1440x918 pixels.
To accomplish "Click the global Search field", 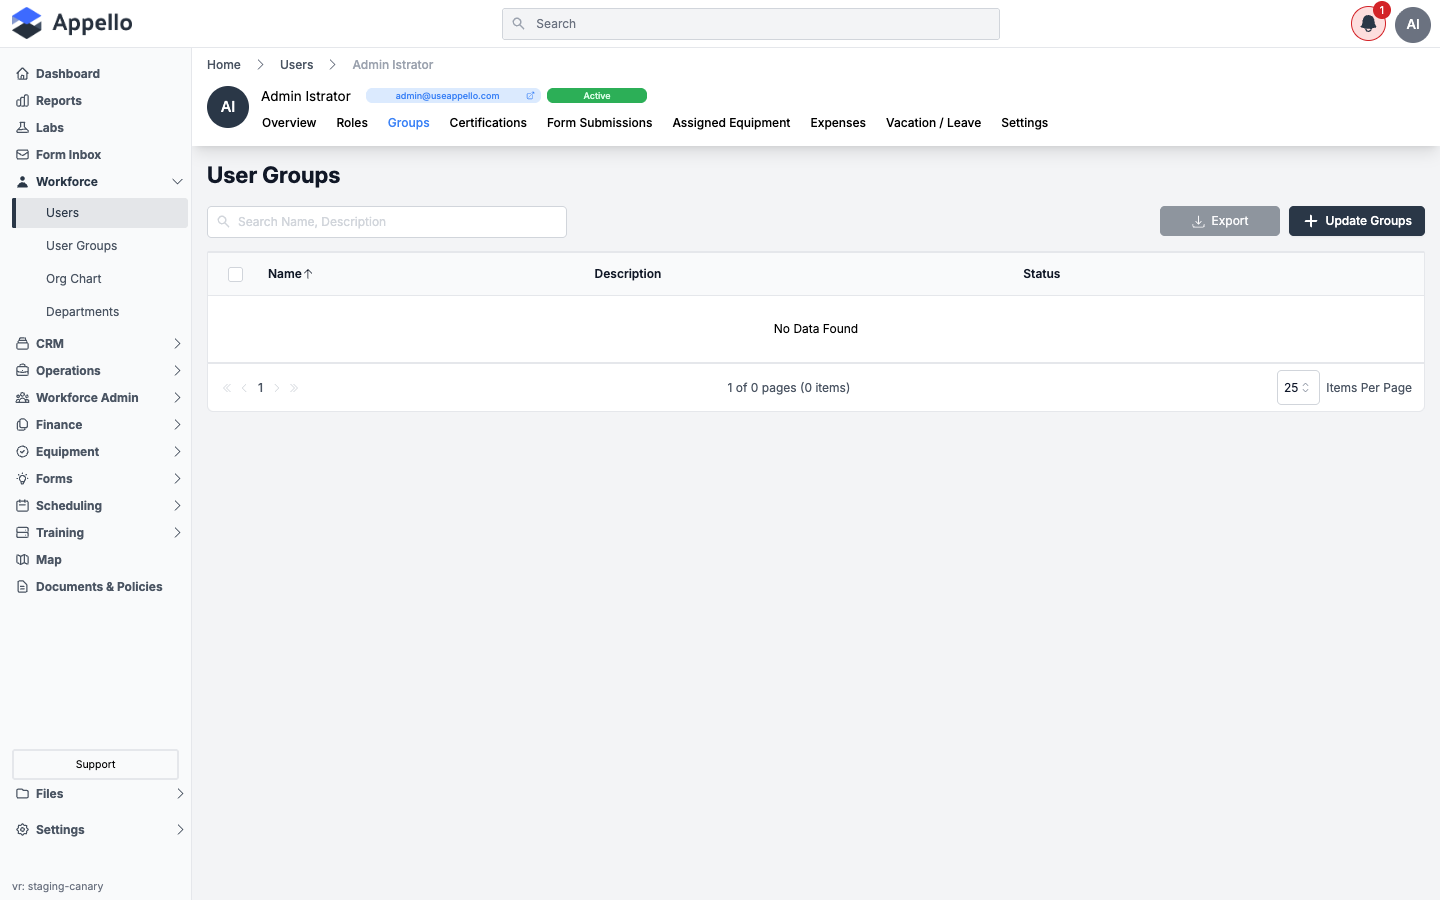I will [751, 24].
